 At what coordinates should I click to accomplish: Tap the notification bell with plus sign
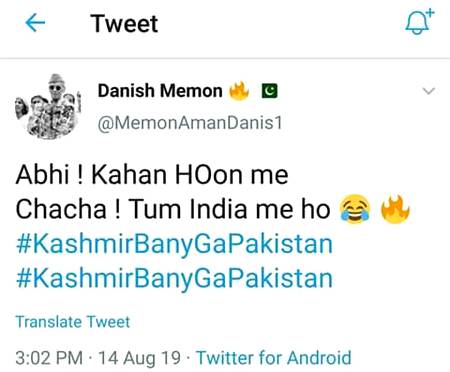pyautogui.click(x=420, y=22)
